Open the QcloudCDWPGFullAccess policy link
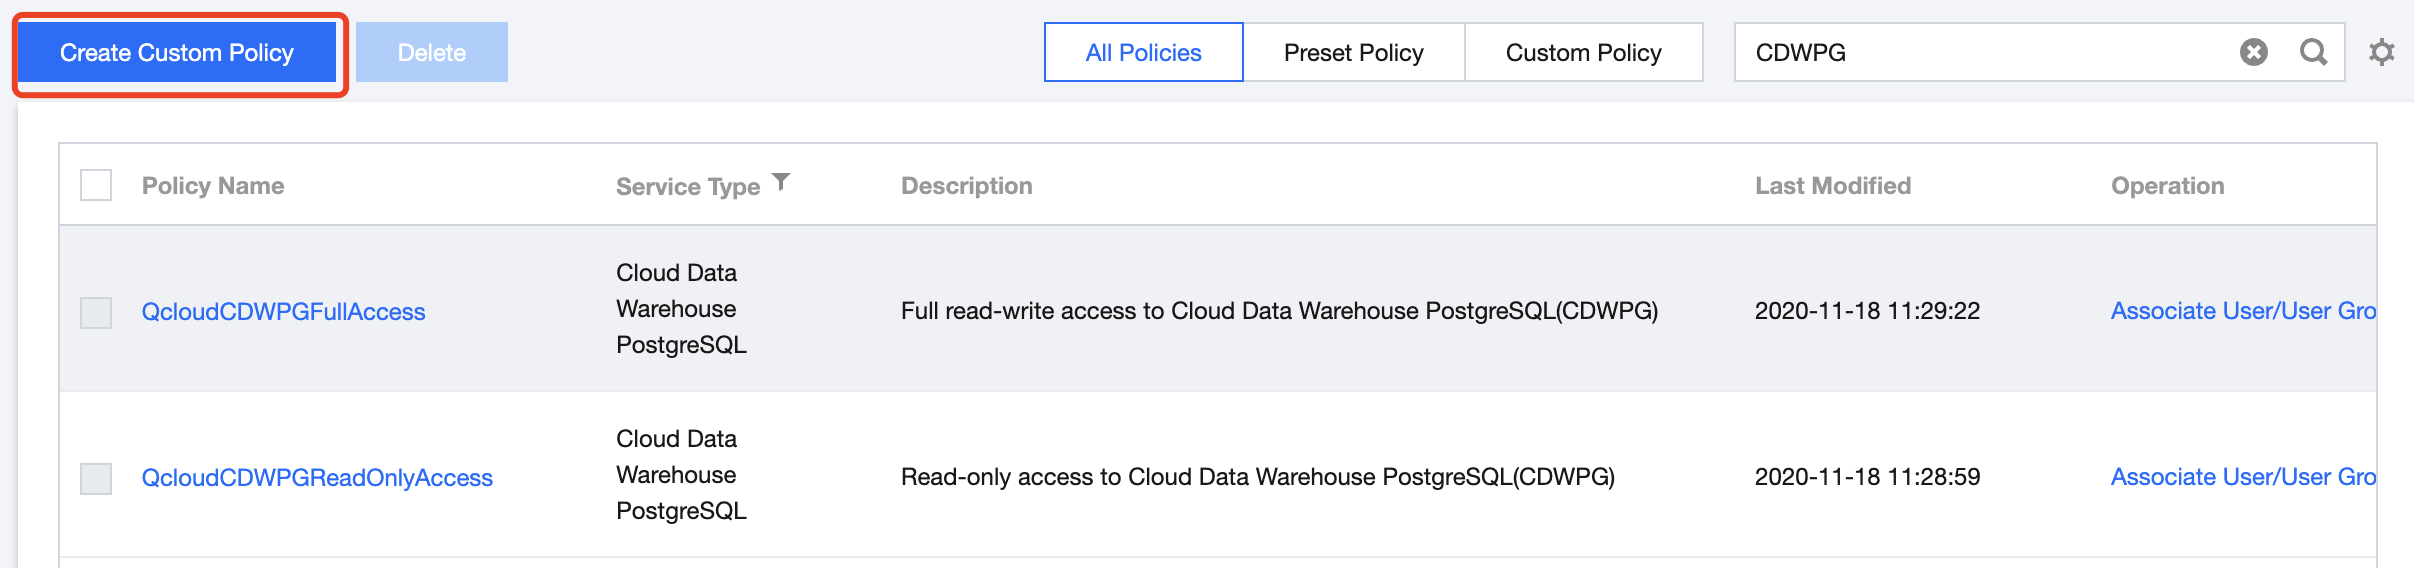2414x568 pixels. click(x=283, y=312)
